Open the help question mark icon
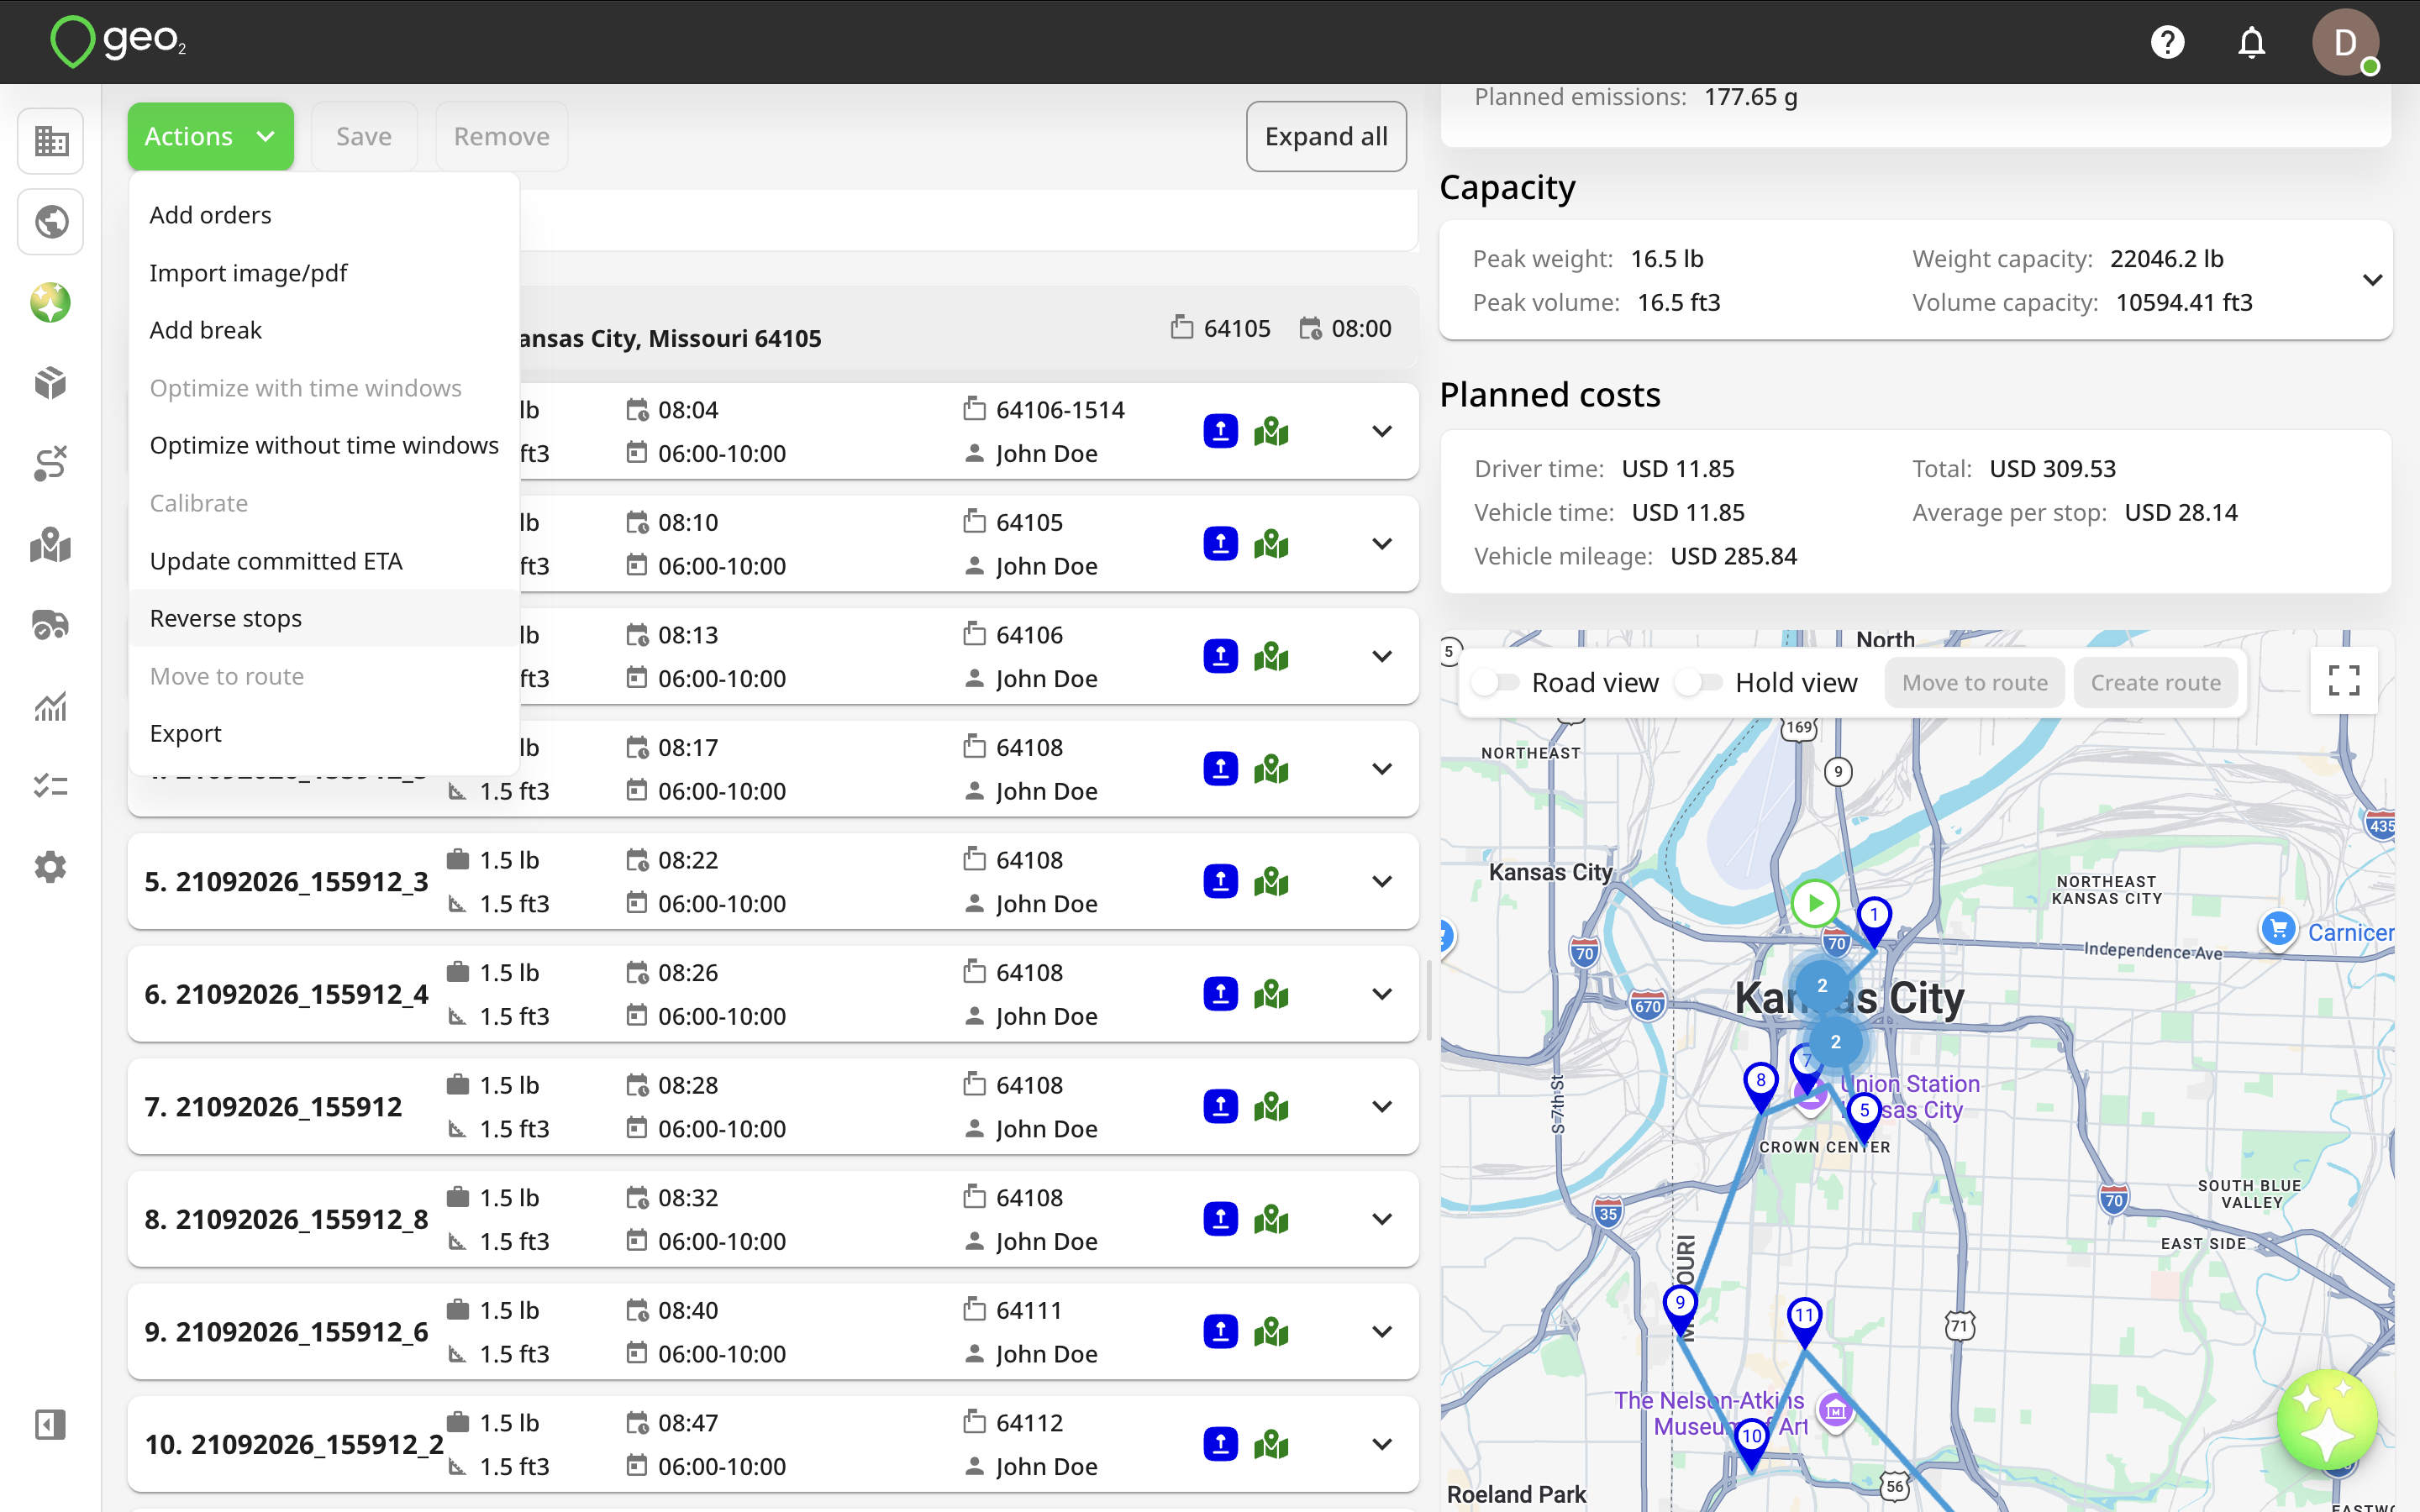 tap(2167, 42)
